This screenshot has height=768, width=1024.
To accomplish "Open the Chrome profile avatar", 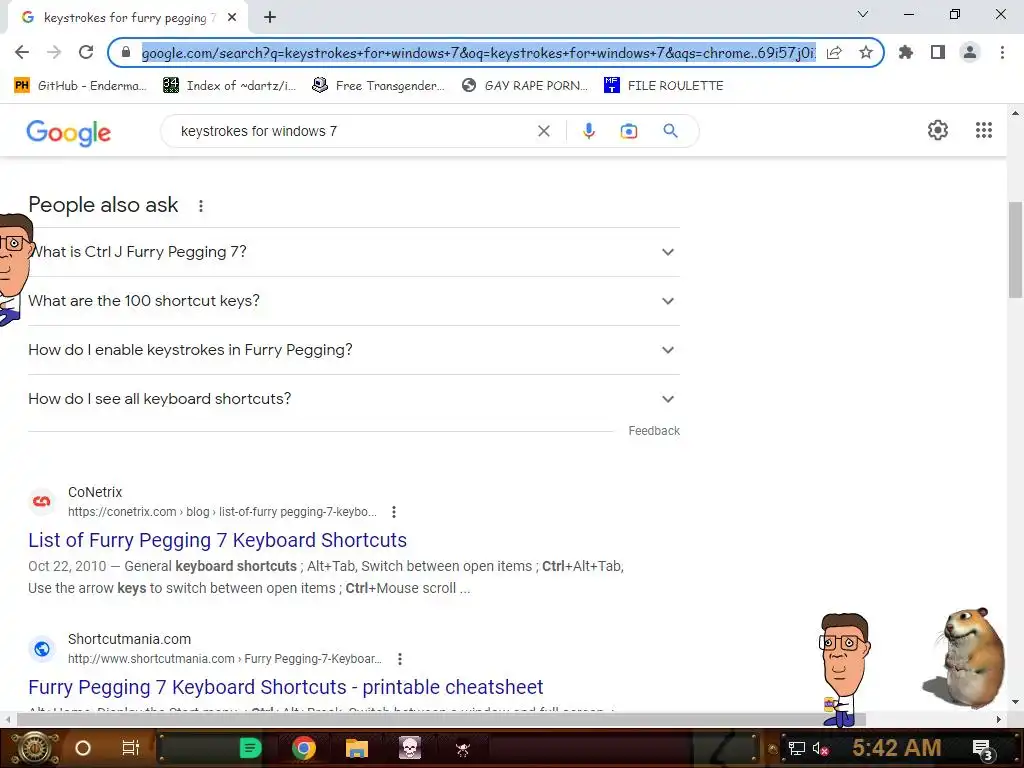I will pyautogui.click(x=970, y=52).
